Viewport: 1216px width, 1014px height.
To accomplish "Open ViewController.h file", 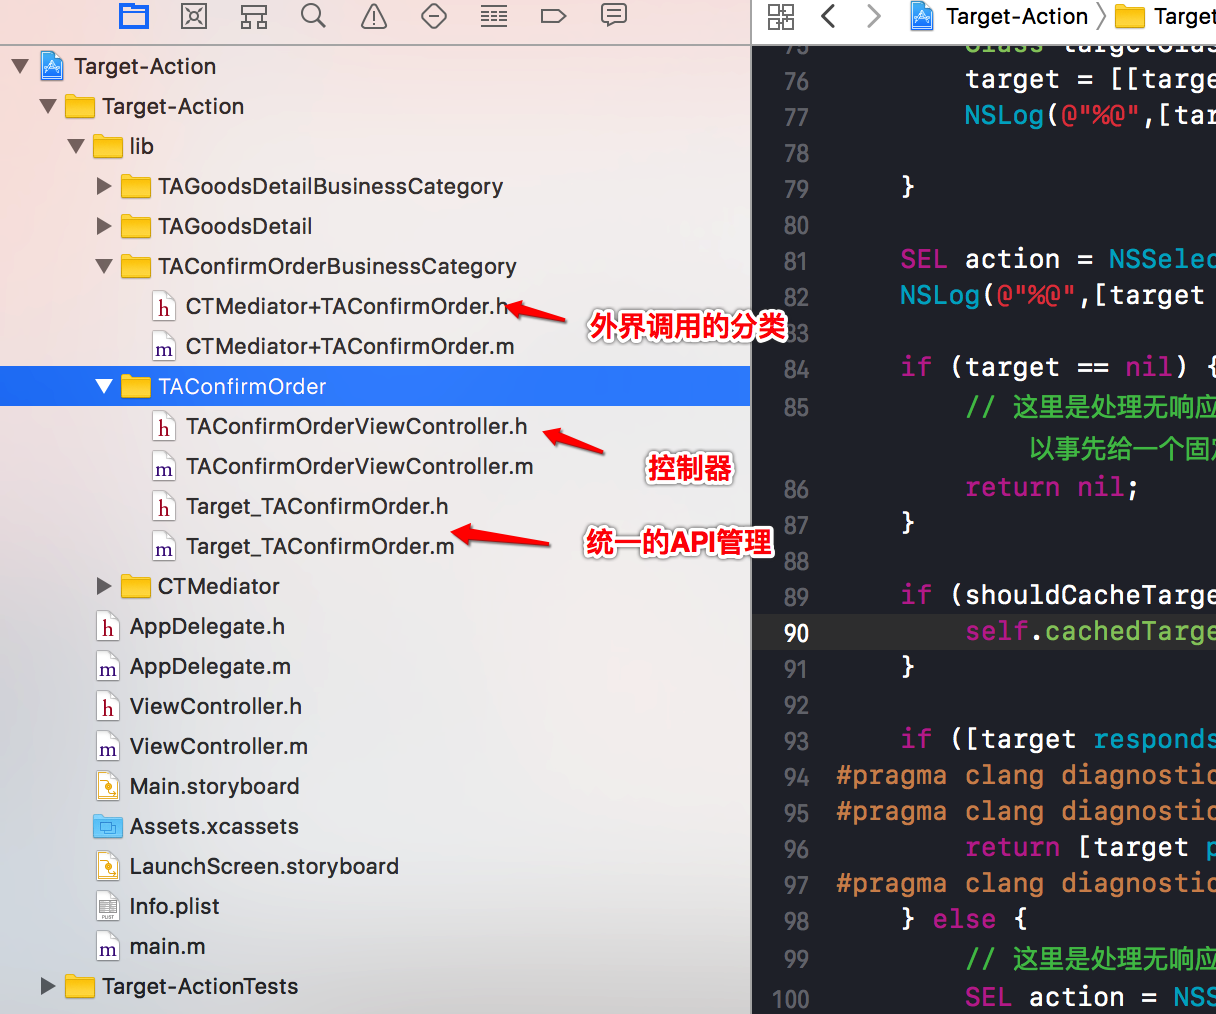I will 215,706.
